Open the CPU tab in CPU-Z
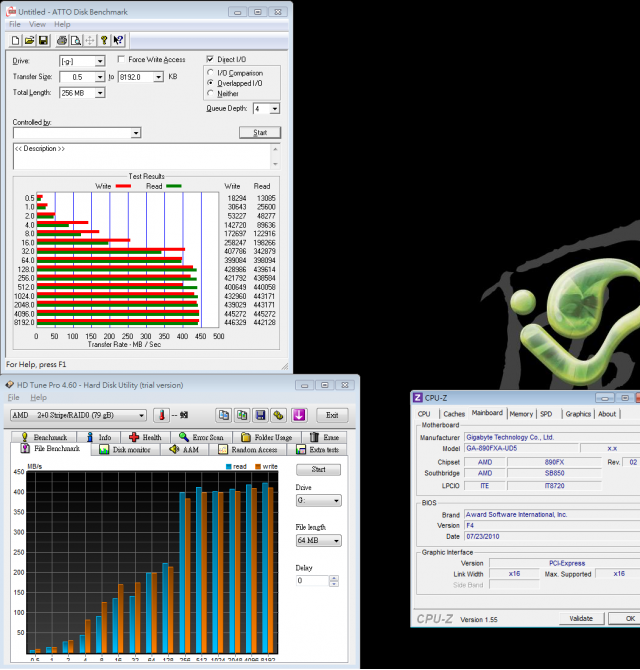Viewport: 640px width, 670px height. (424, 414)
